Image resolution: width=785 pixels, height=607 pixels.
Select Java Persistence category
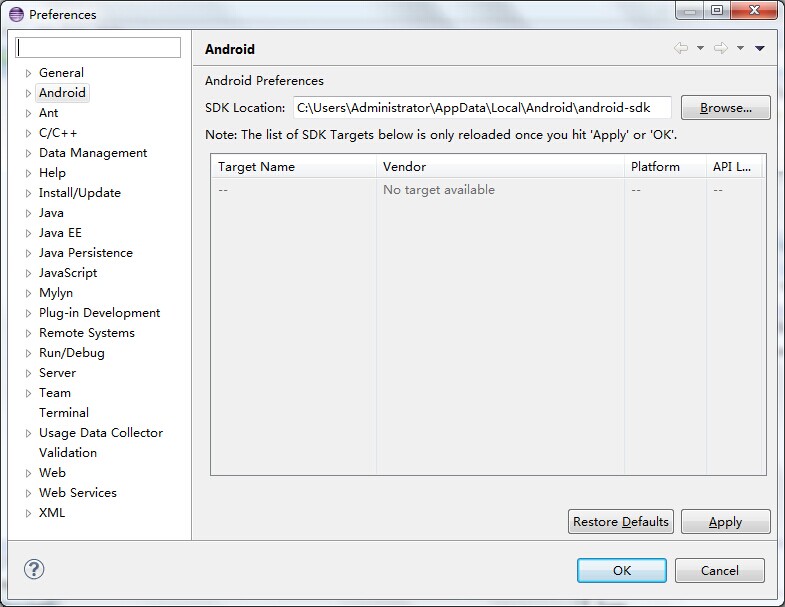point(86,253)
